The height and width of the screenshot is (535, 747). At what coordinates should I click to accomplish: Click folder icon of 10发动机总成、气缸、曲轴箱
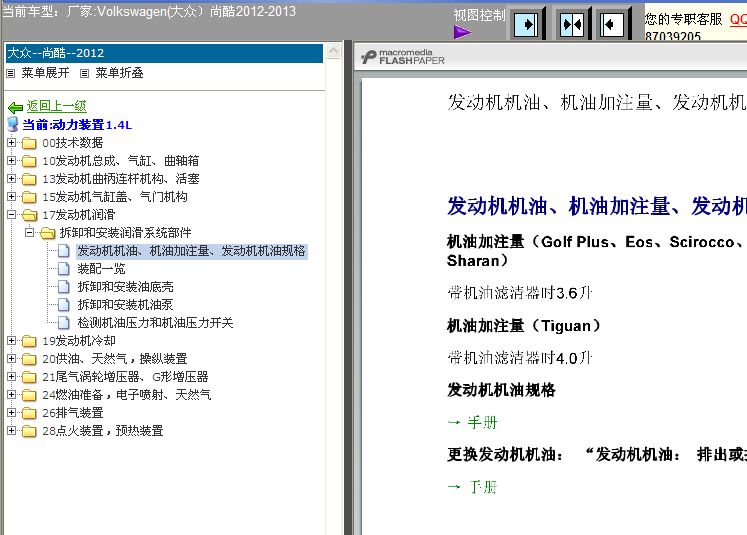click(x=29, y=161)
